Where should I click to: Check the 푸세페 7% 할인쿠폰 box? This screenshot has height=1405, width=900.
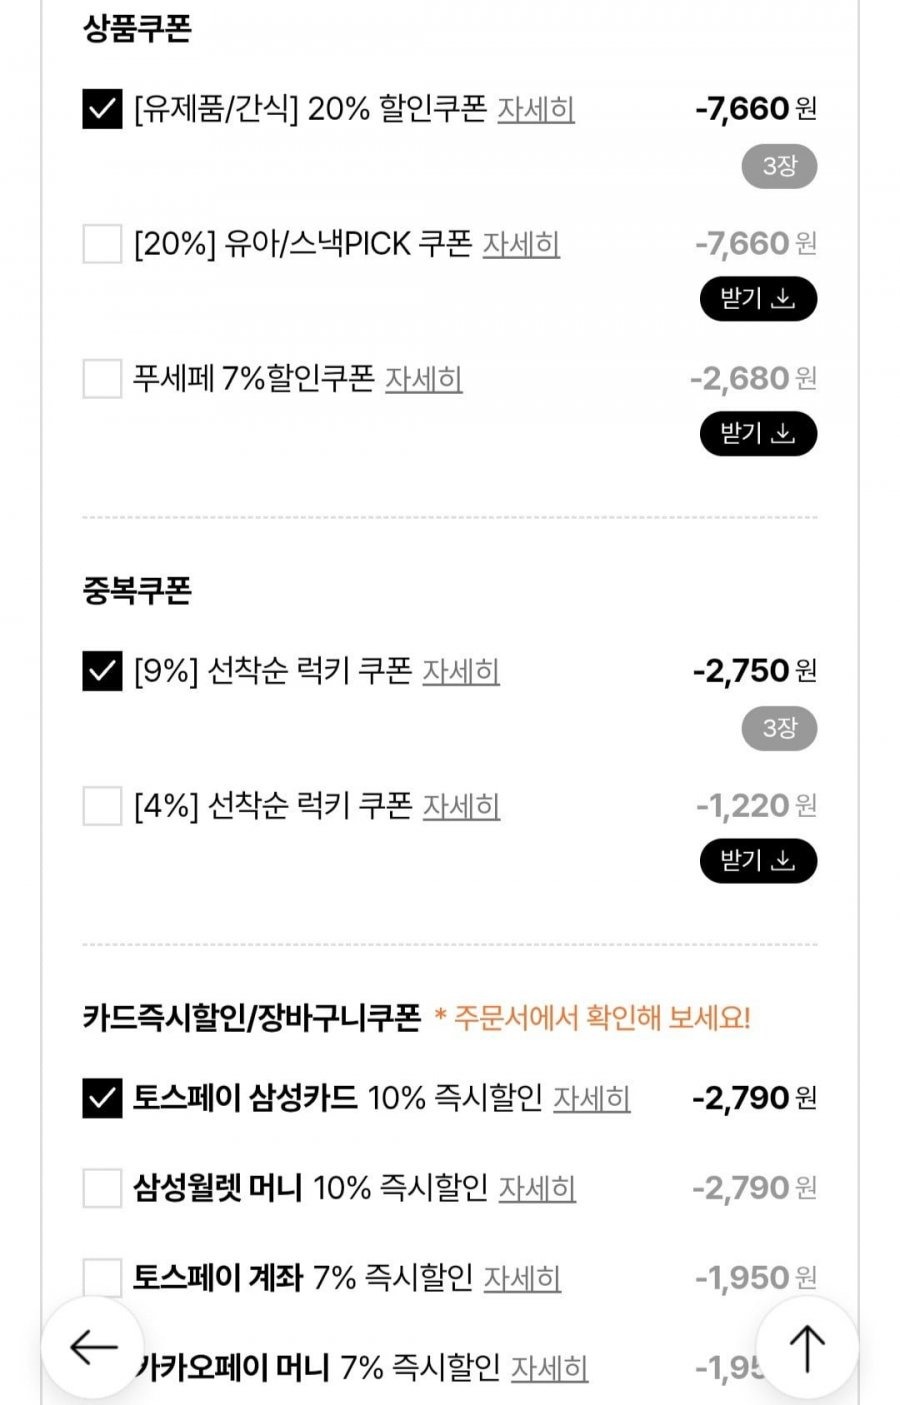click(x=102, y=379)
